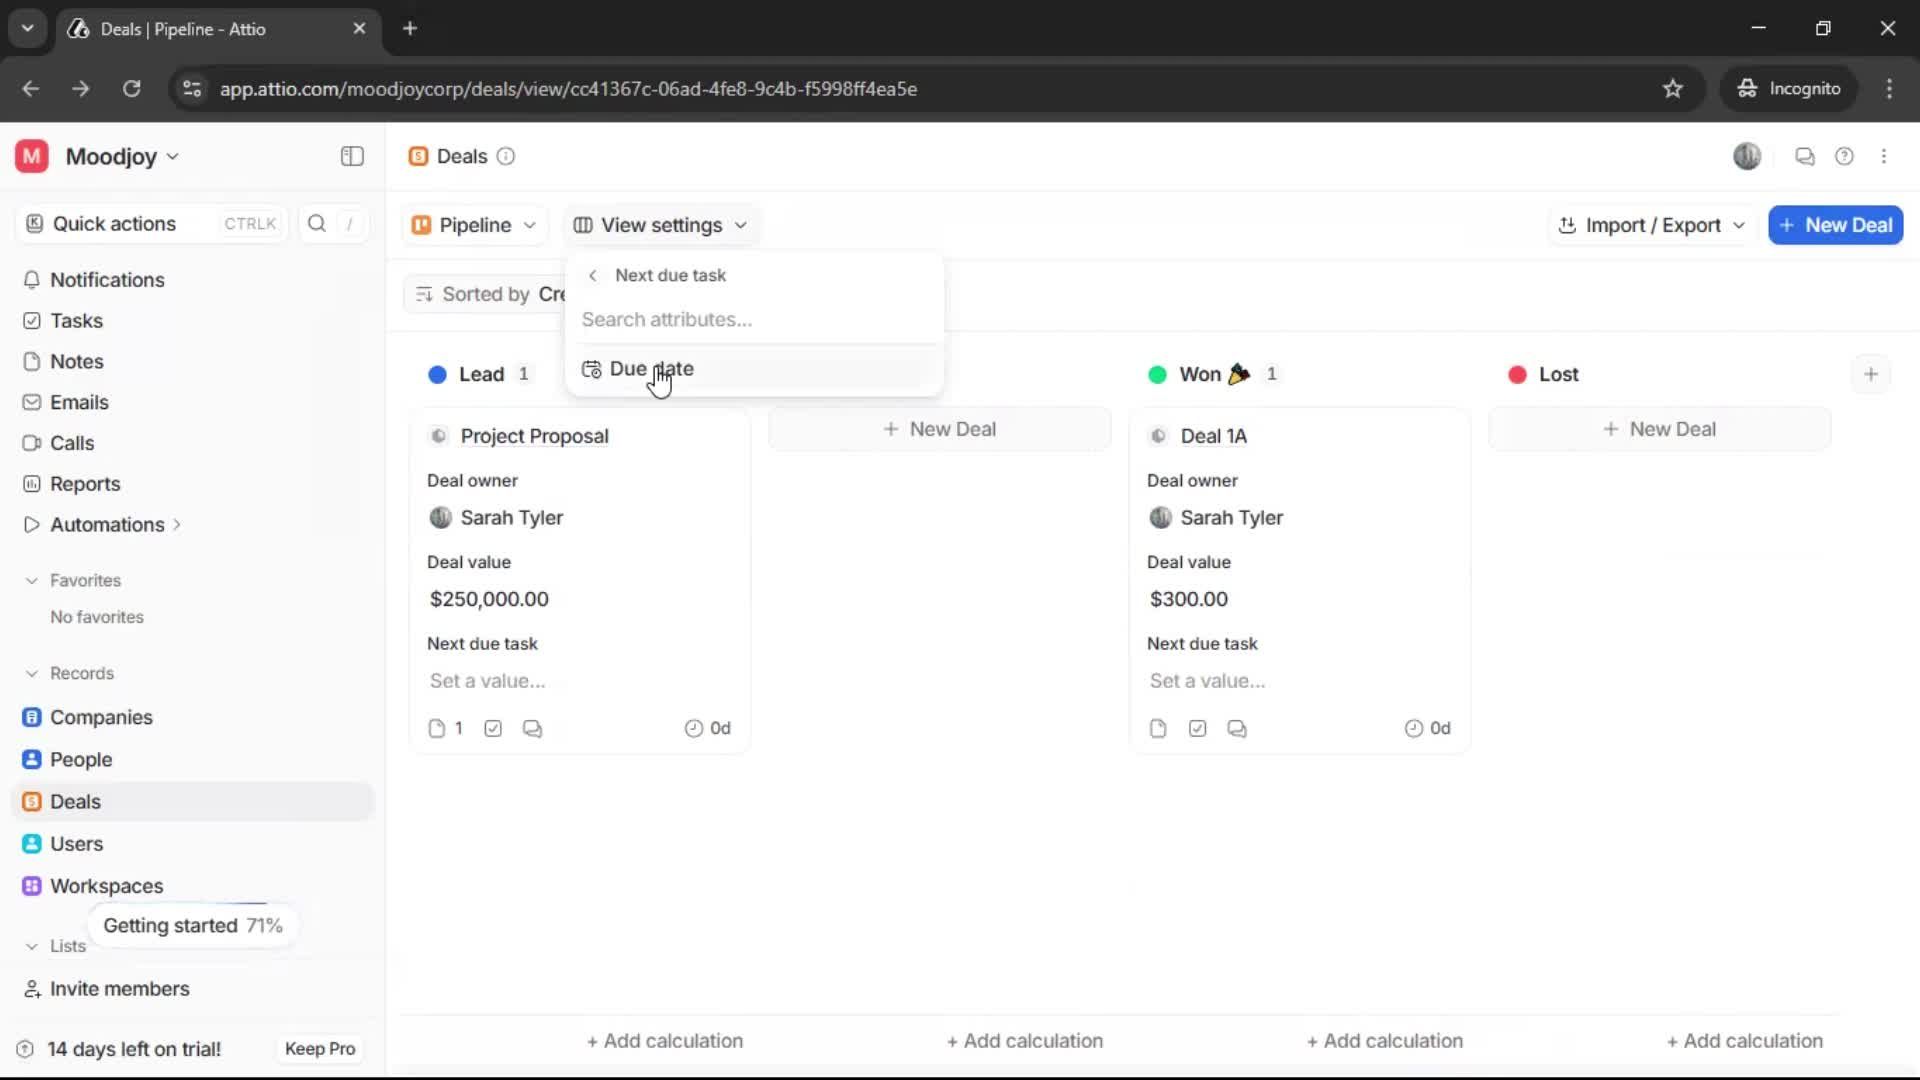Image resolution: width=1920 pixels, height=1080 pixels.
Task: Open the Pipeline view selector
Action: click(x=474, y=225)
